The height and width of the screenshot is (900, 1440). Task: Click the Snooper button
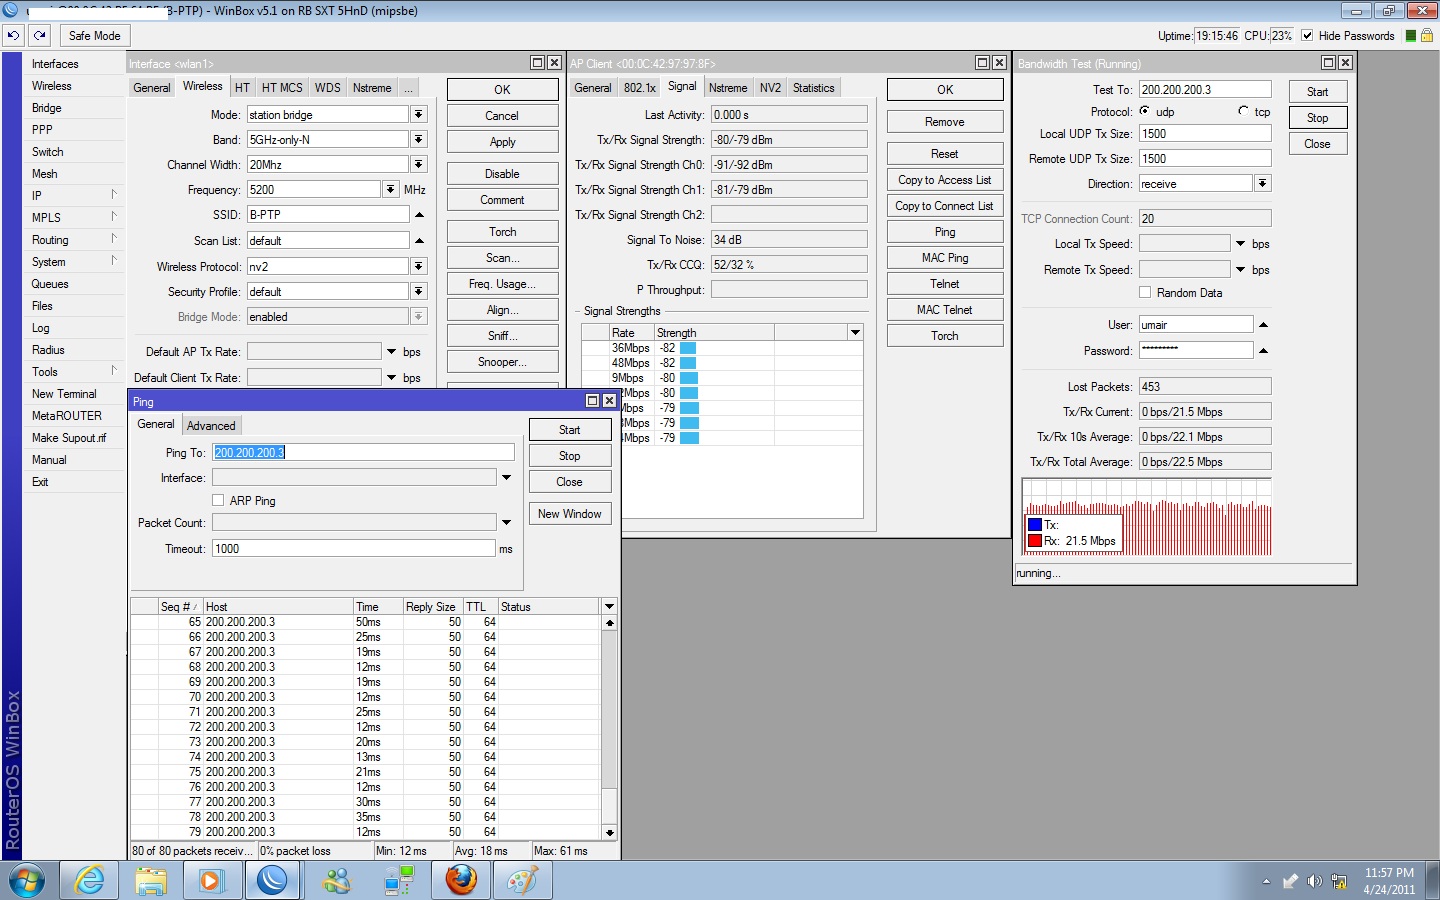(502, 362)
